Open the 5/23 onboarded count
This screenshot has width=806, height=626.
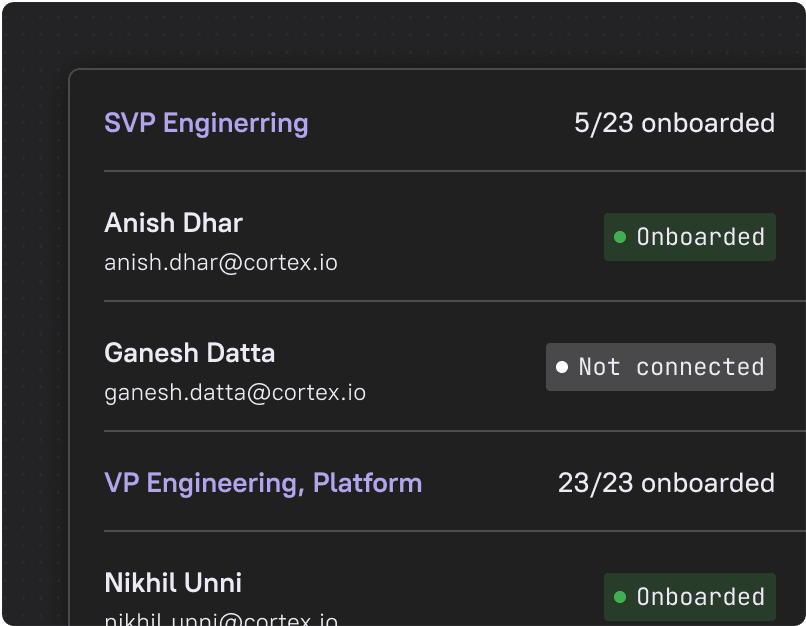(x=674, y=123)
